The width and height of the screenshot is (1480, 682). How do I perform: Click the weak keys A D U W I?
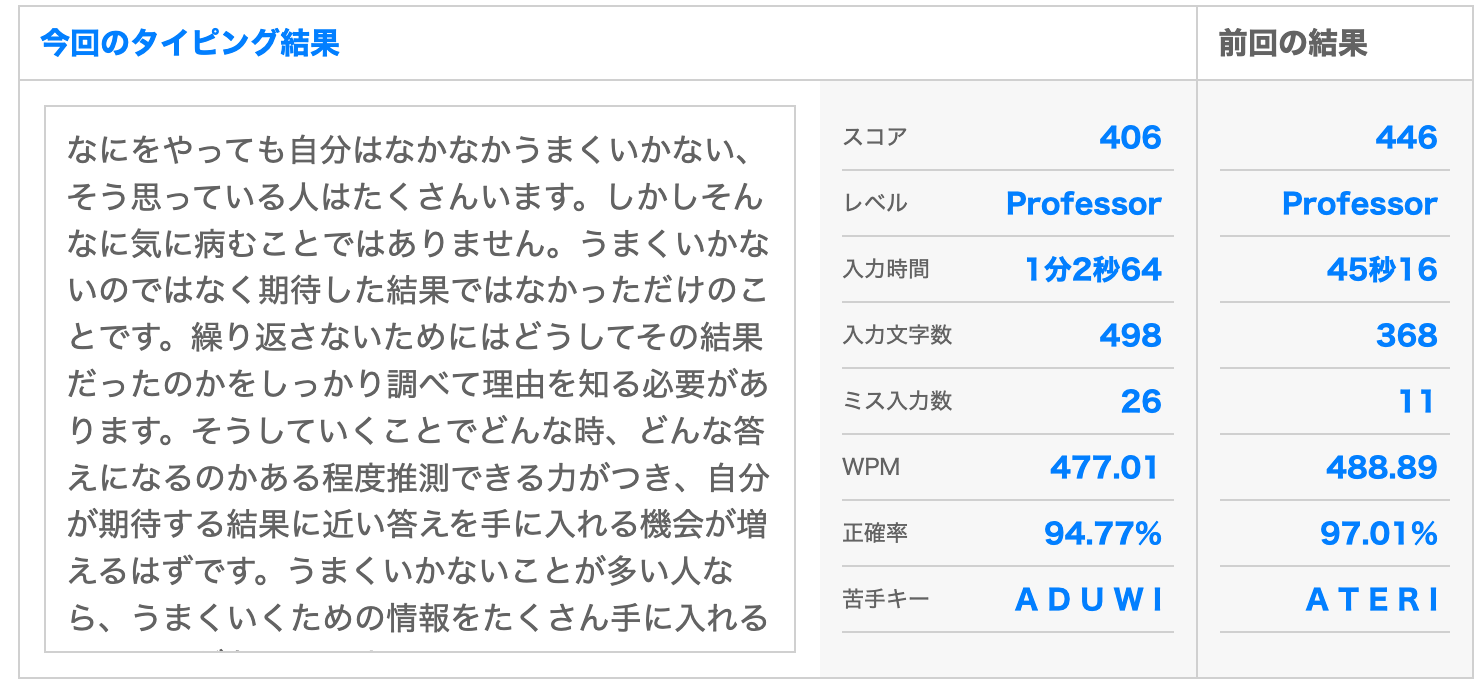(1090, 599)
